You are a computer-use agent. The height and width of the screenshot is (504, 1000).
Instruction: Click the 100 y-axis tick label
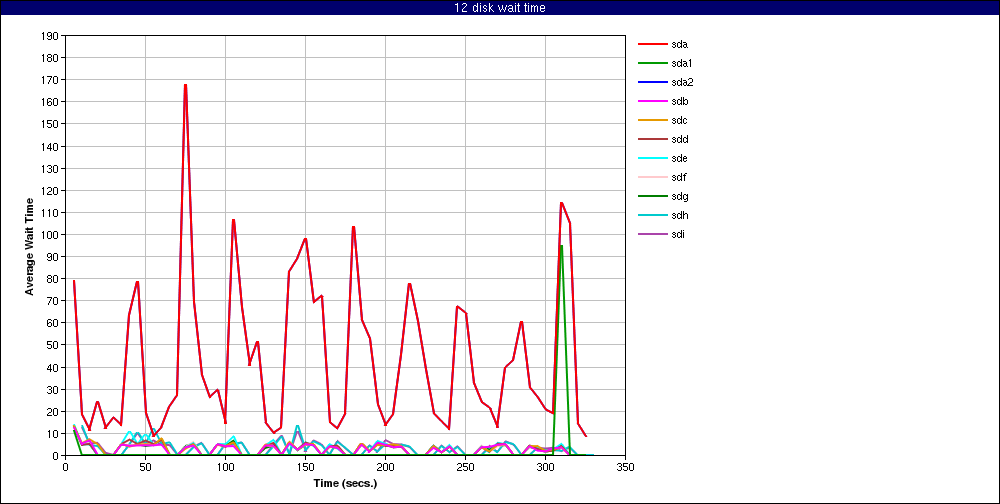[x=50, y=235]
